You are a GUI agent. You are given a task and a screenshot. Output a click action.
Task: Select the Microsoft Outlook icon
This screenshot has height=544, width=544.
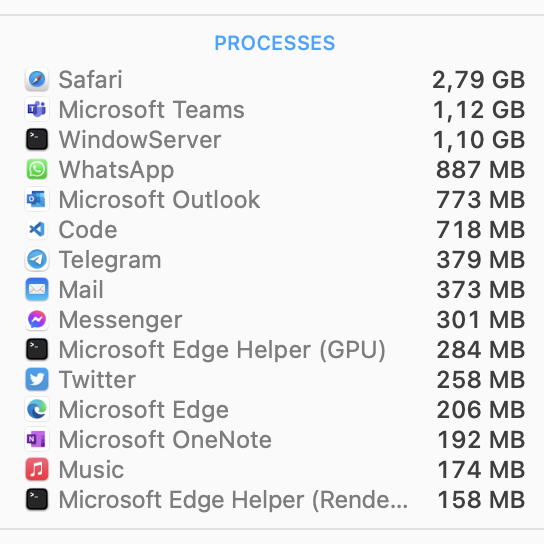37,199
